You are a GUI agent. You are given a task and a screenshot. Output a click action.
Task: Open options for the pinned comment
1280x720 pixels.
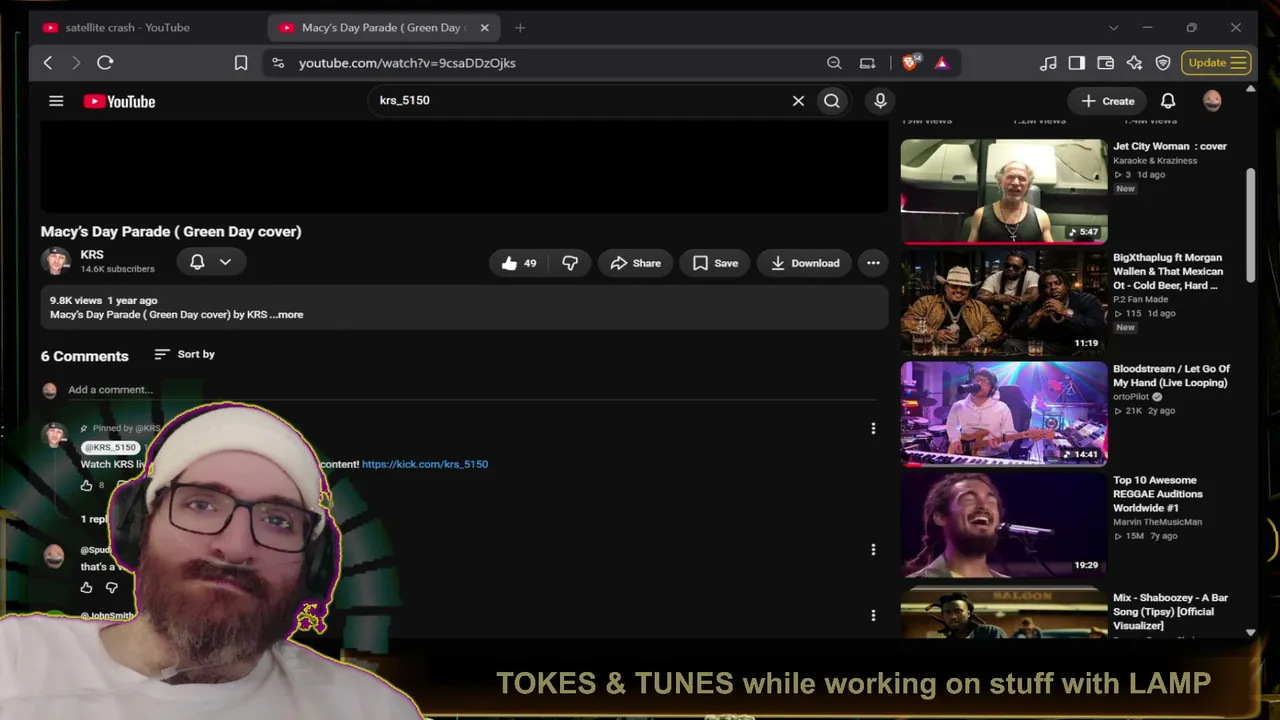coord(873,428)
